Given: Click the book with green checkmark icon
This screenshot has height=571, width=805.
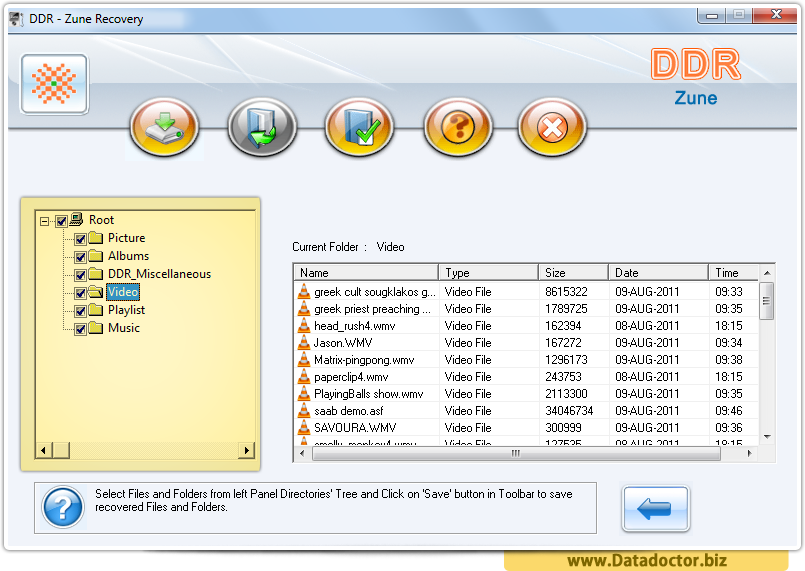Looking at the screenshot, I should click(x=359, y=127).
